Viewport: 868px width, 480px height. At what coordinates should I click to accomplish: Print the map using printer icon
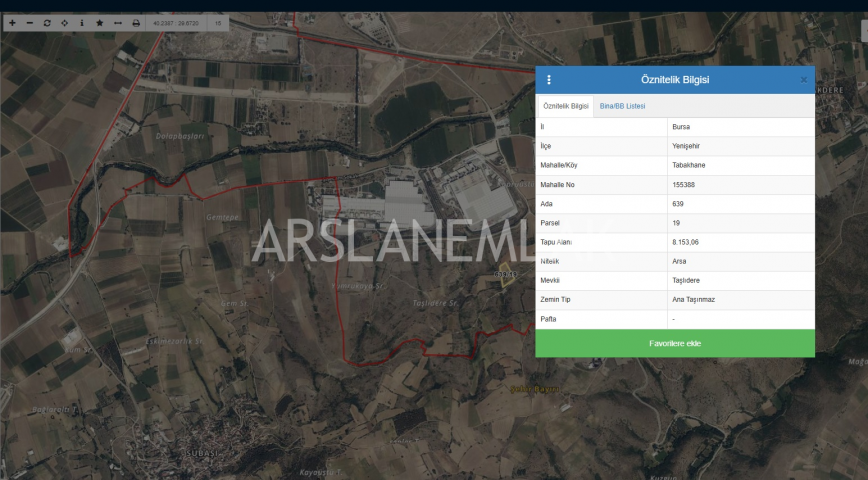tap(136, 22)
